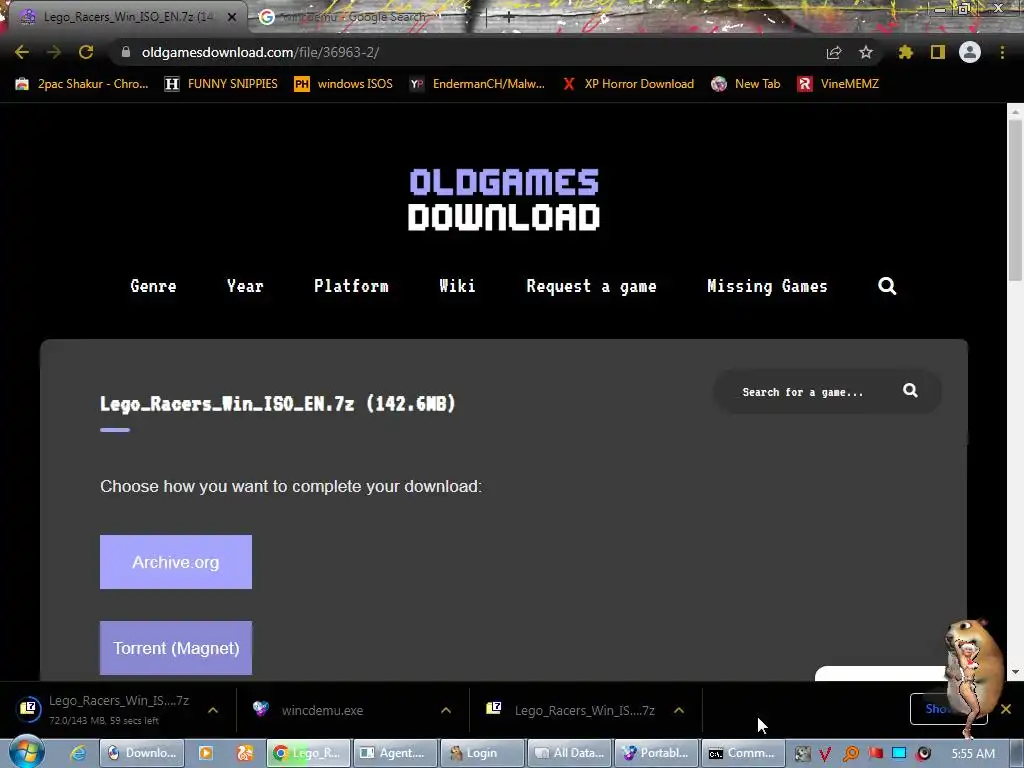The image size is (1024, 768).
Task: Open the Windows Start menu orb
Action: (27, 753)
